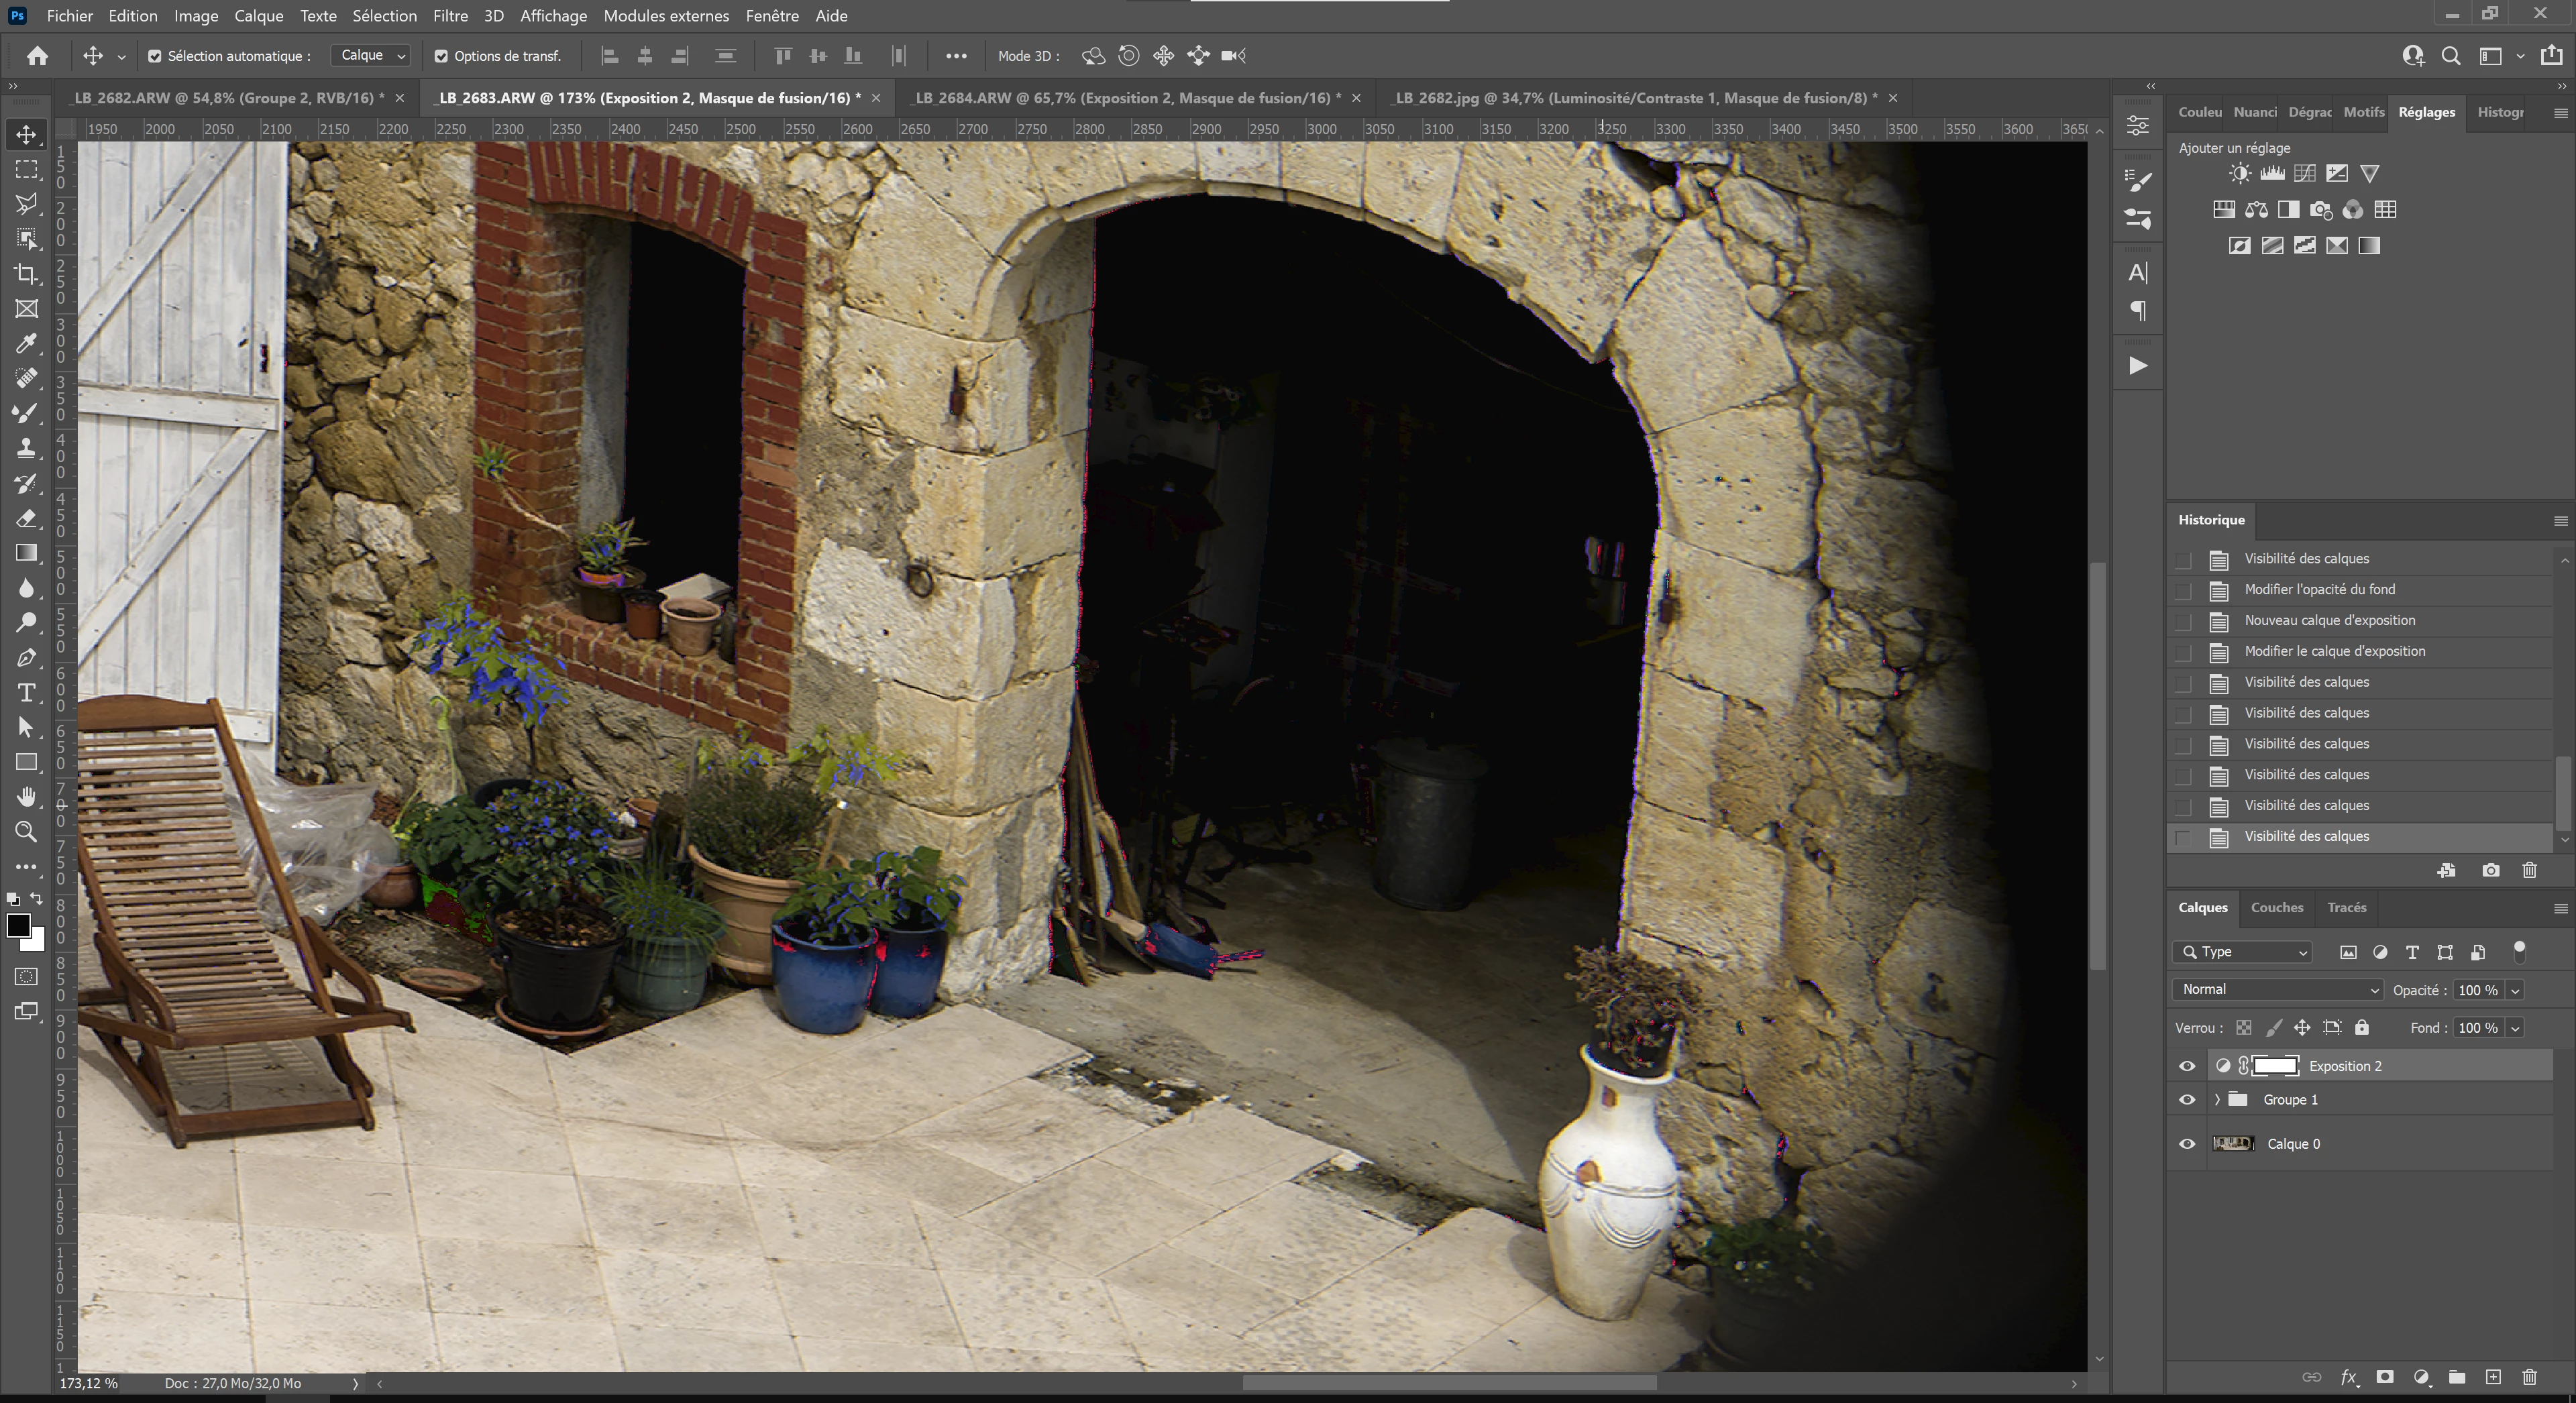Uncheck Sélection automatique checkbox
Screen dimensions: 2576x1403
pyautogui.click(x=155, y=56)
